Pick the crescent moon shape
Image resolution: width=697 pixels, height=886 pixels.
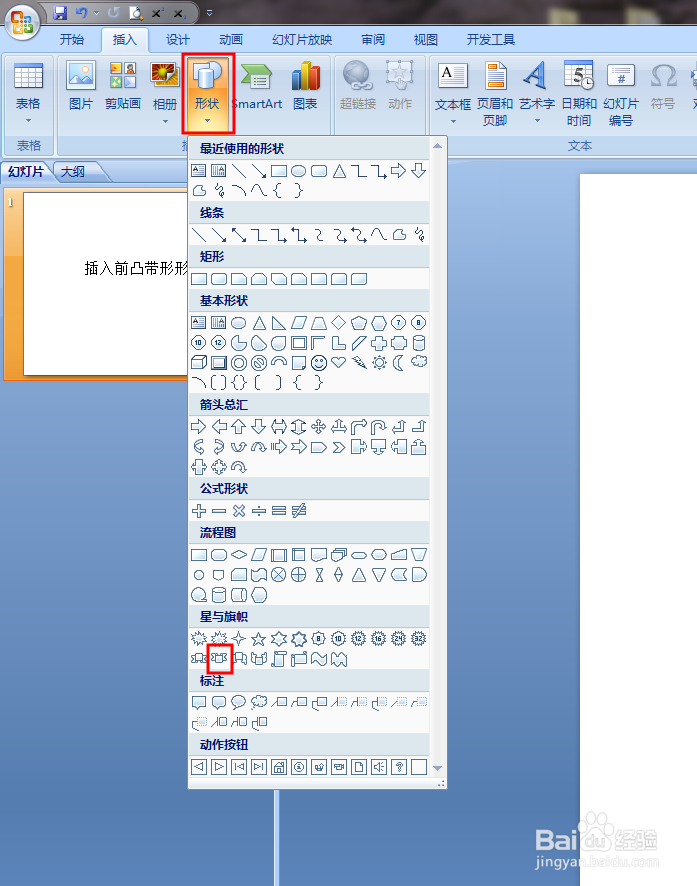click(399, 363)
